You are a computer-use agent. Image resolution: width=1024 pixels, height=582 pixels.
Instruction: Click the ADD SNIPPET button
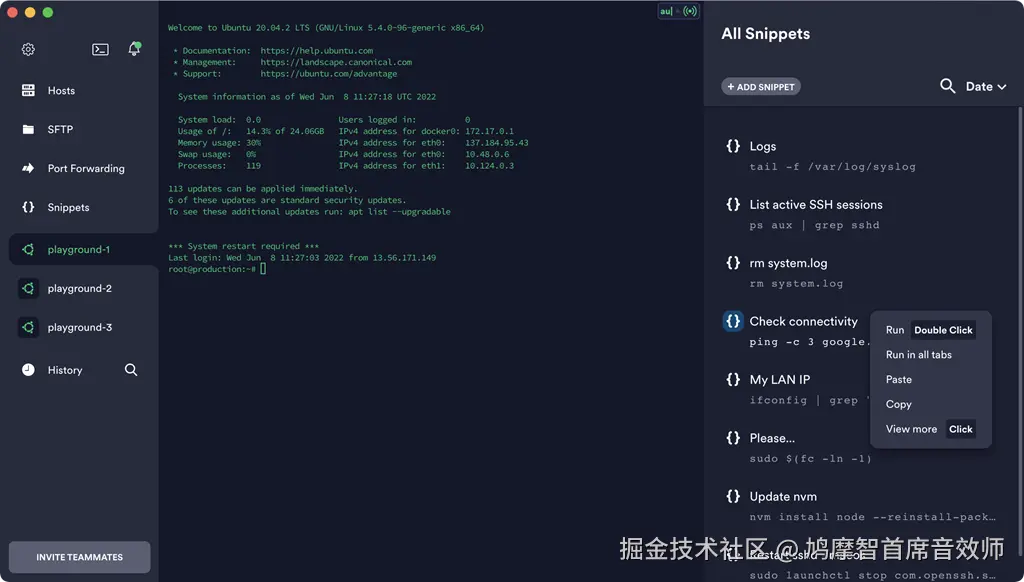(x=760, y=86)
